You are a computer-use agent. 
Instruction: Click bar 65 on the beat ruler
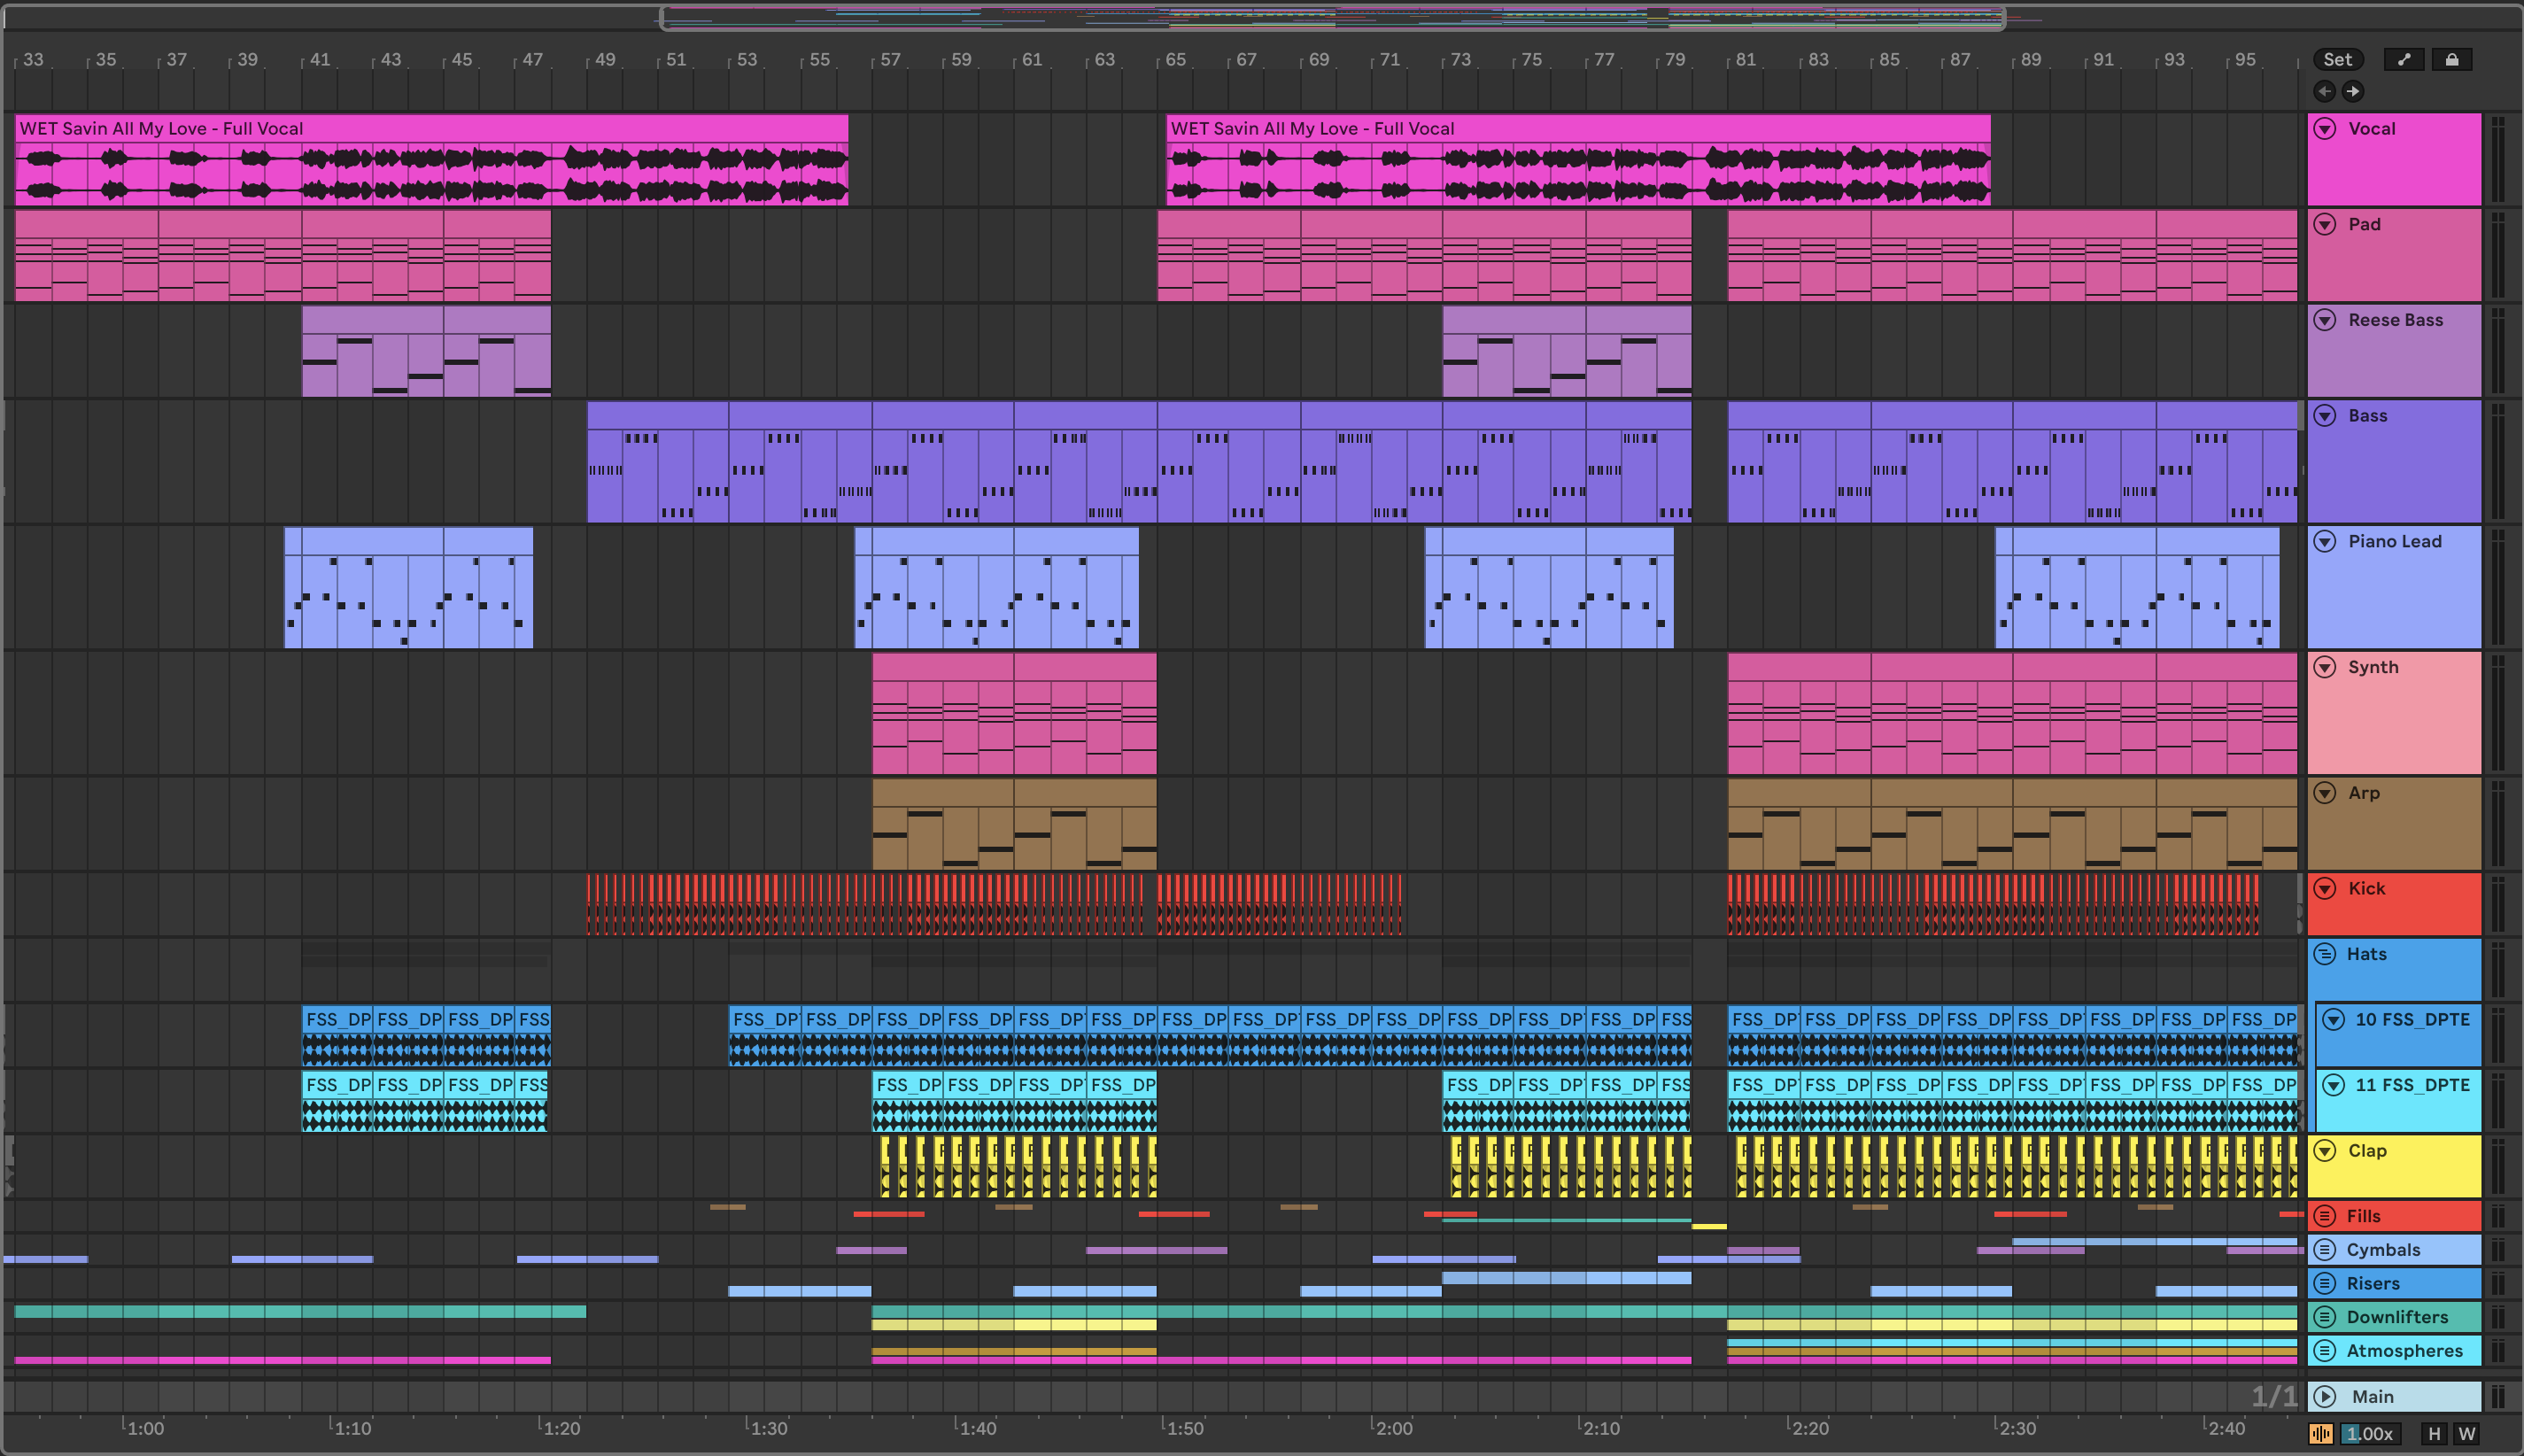[1175, 60]
